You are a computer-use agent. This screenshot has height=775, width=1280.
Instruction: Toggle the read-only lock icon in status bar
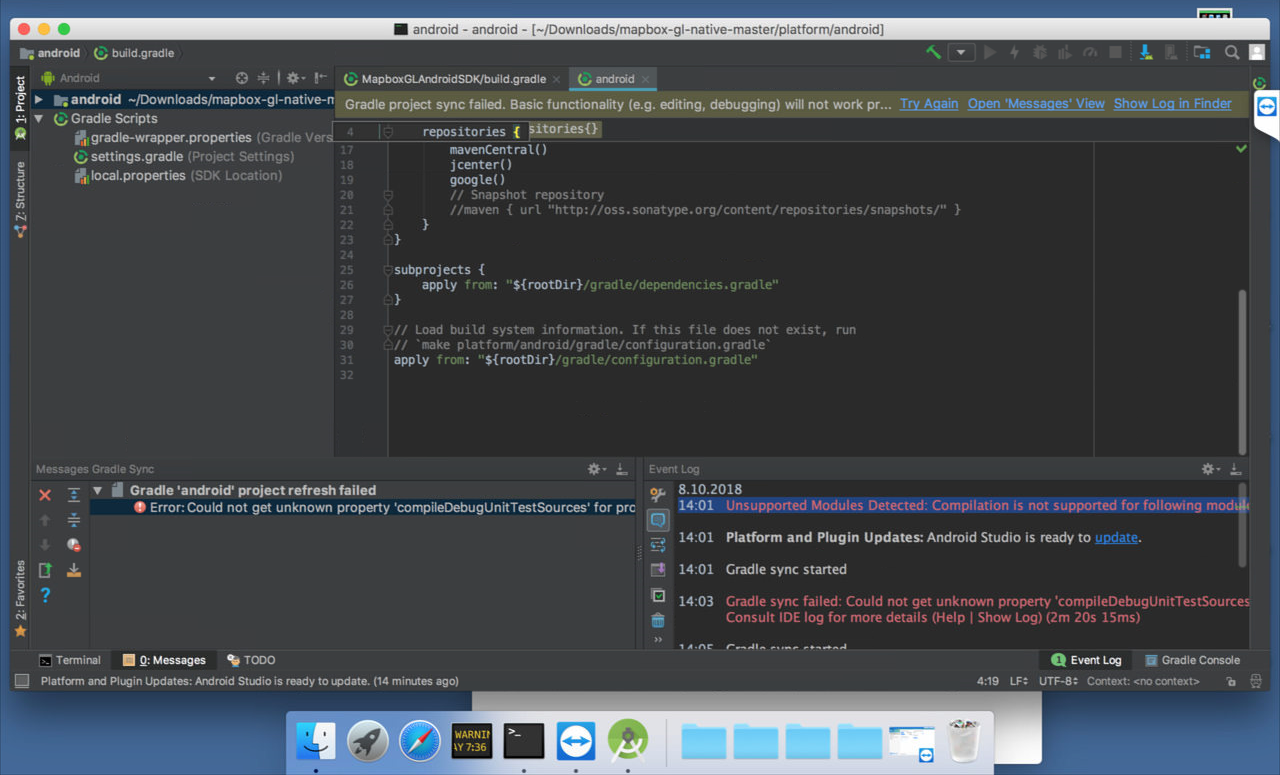tap(1232, 681)
